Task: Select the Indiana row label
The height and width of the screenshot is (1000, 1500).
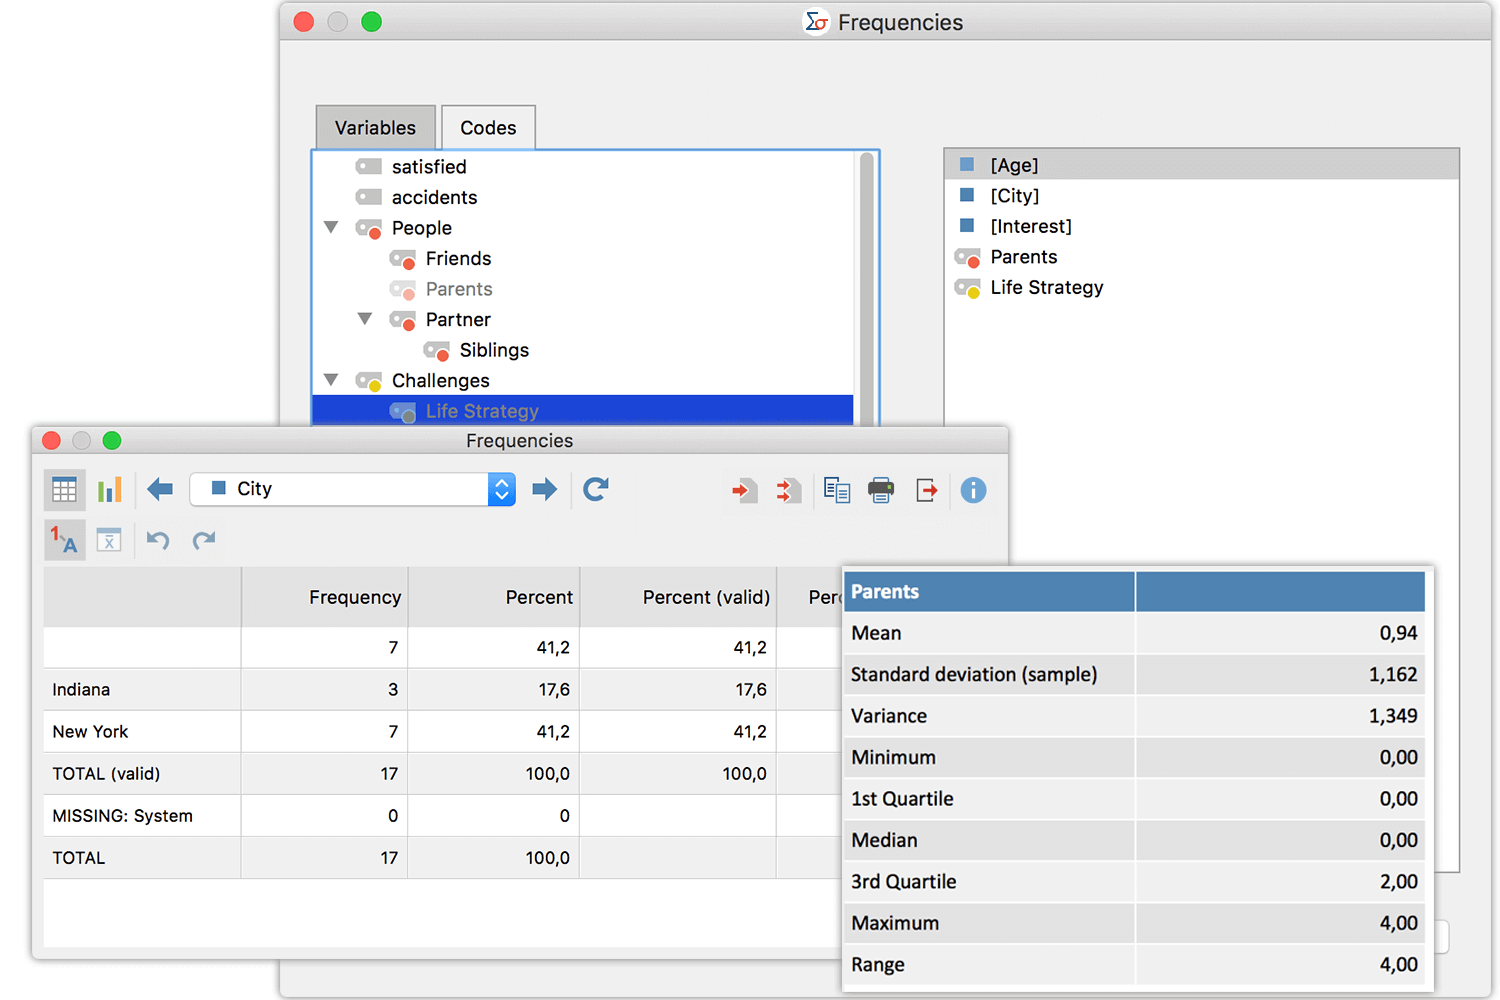Action: (81, 690)
